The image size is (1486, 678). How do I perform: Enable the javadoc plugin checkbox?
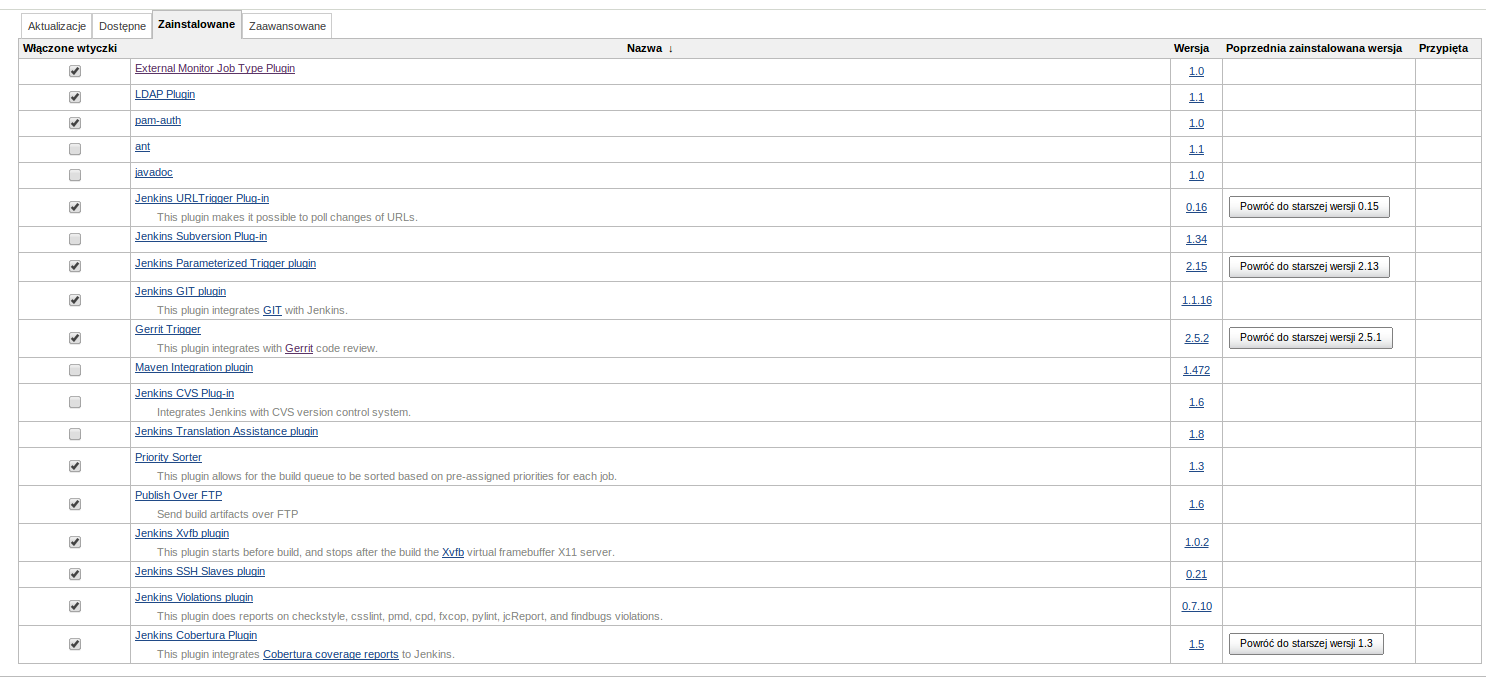coord(75,176)
